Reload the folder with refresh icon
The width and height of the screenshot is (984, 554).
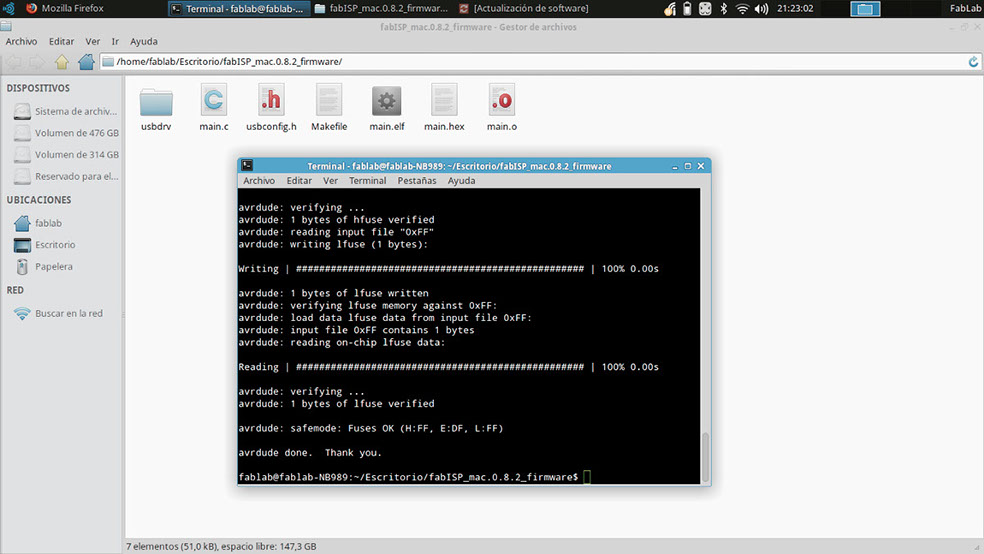[973, 61]
